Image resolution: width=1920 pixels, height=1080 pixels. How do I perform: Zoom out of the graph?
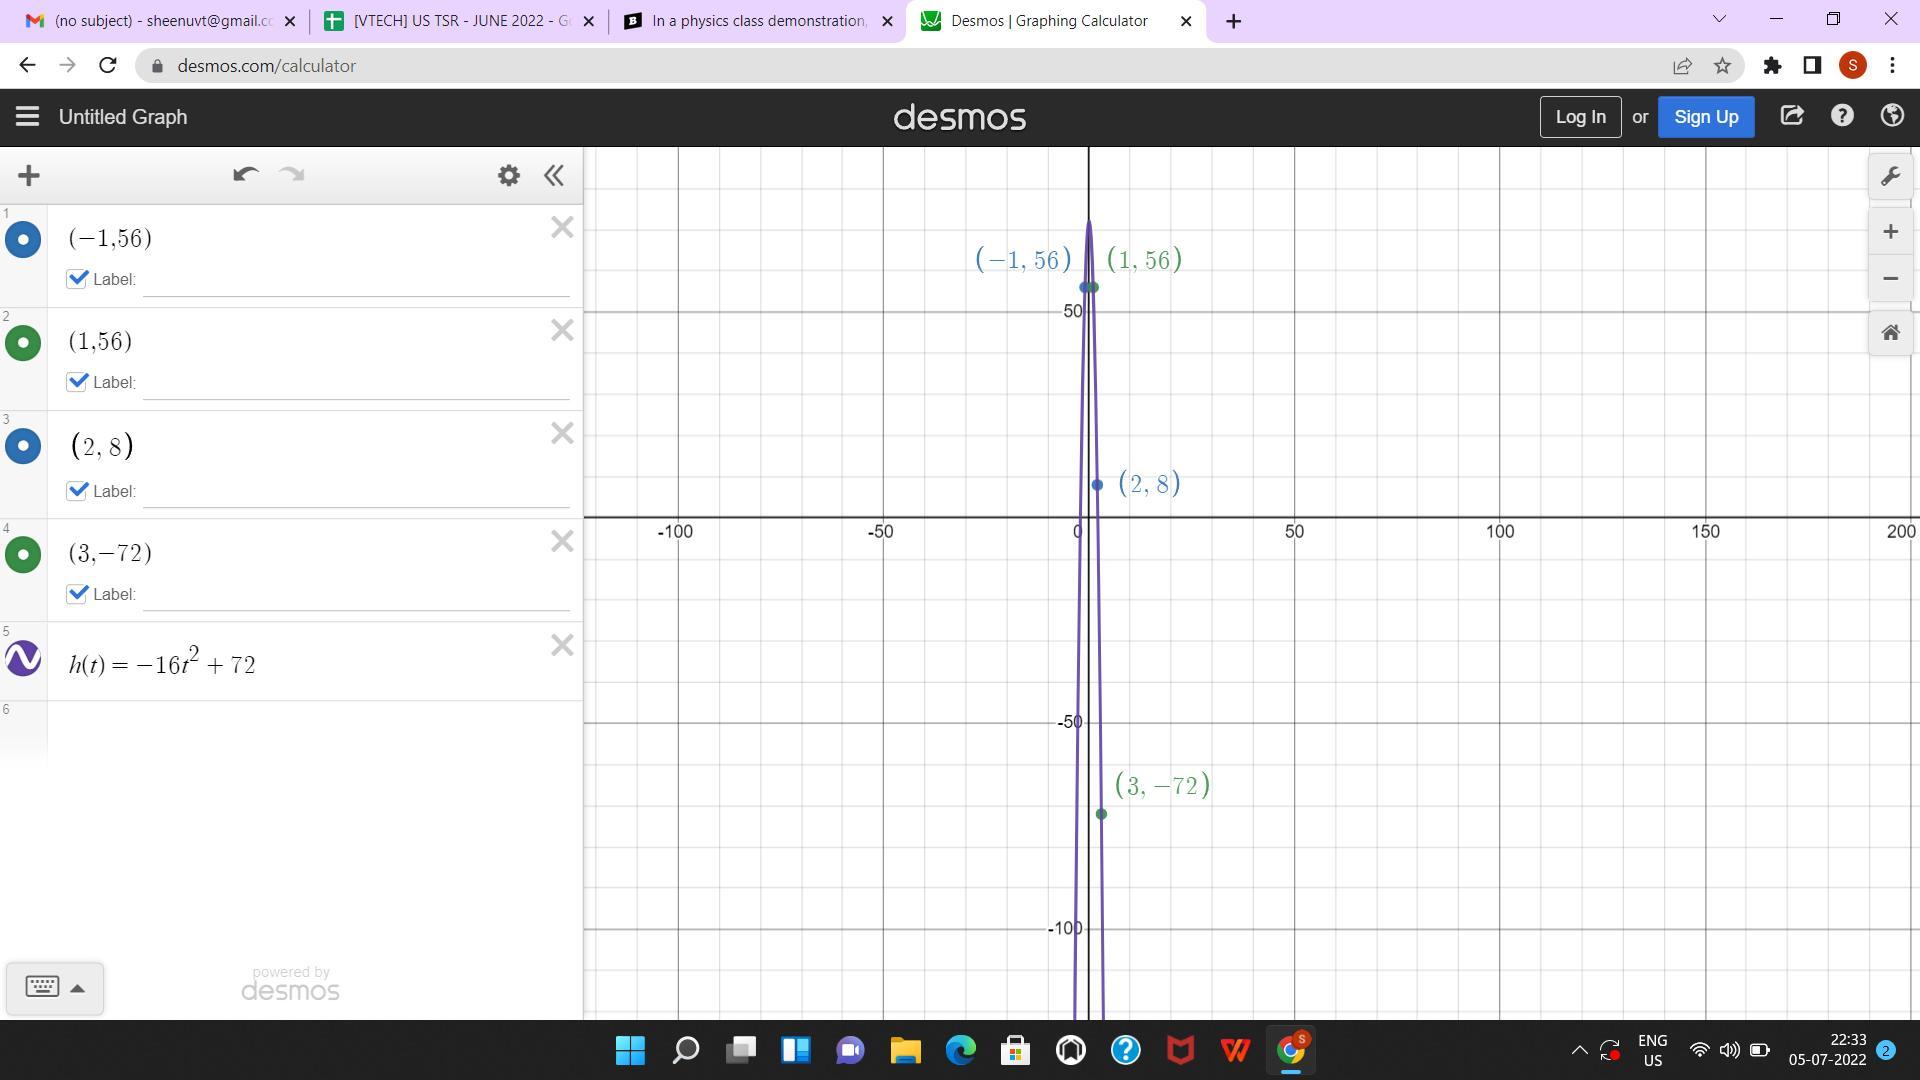(x=1890, y=279)
